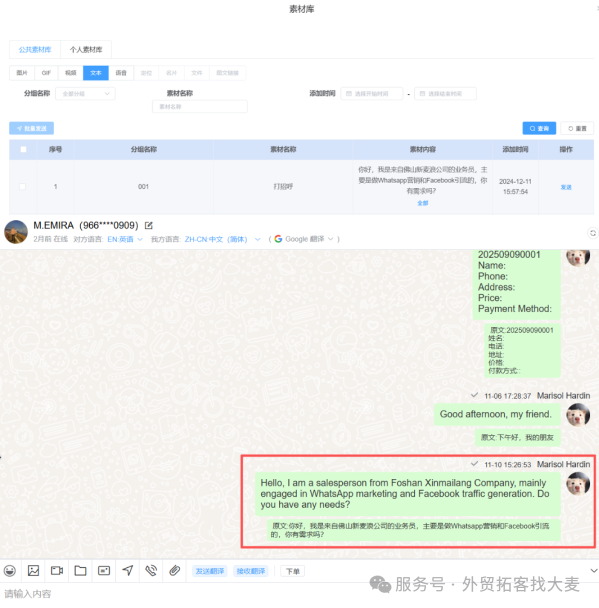599x608 pixels.
Task: Click the blue 查询 search button
Action: pyautogui.click(x=539, y=128)
